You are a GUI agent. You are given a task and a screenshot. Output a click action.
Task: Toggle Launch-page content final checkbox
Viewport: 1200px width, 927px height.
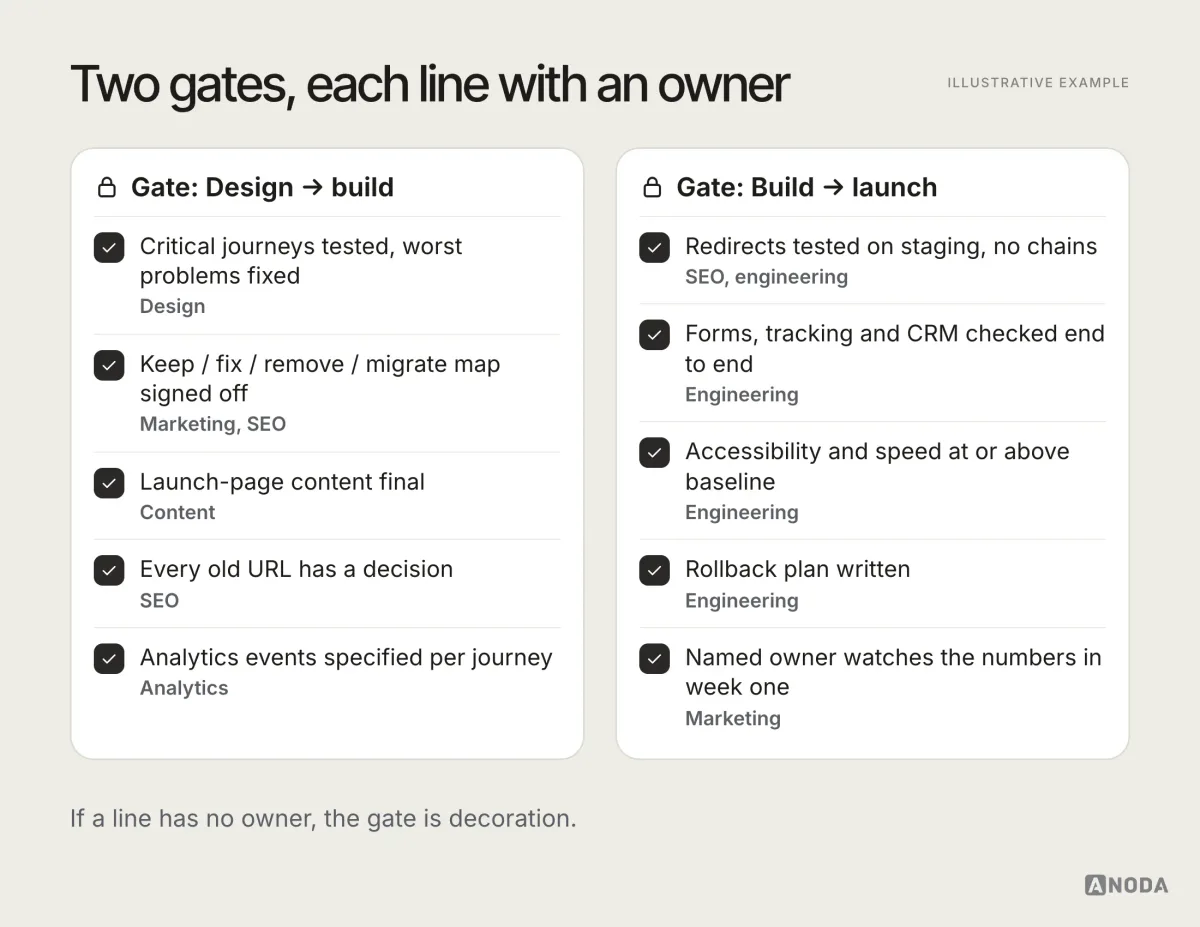(109, 483)
